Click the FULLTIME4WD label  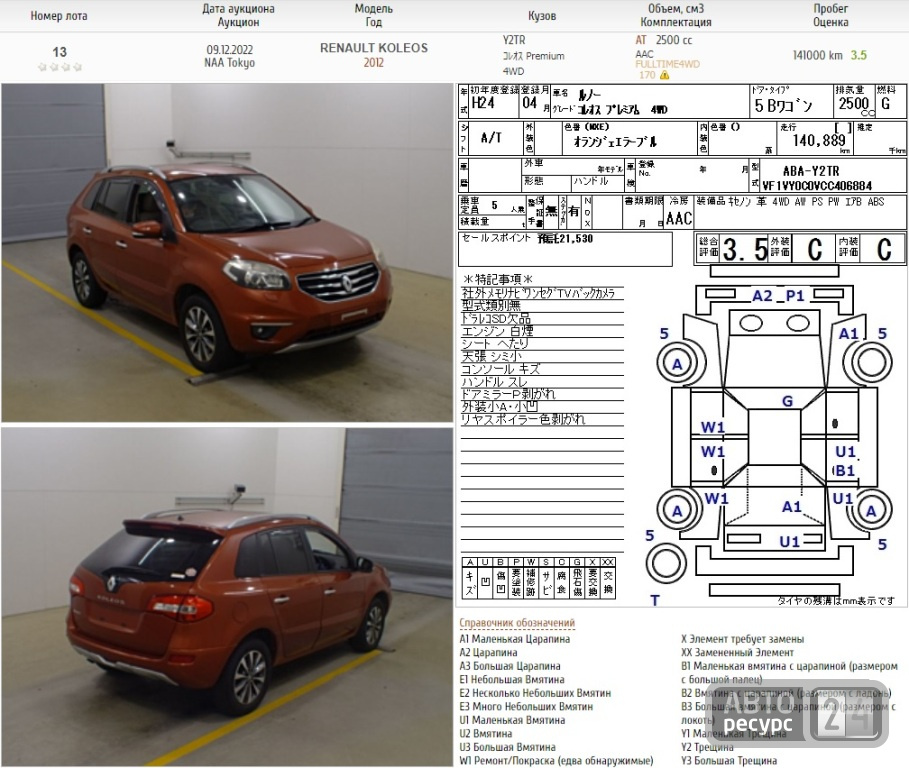coord(668,64)
